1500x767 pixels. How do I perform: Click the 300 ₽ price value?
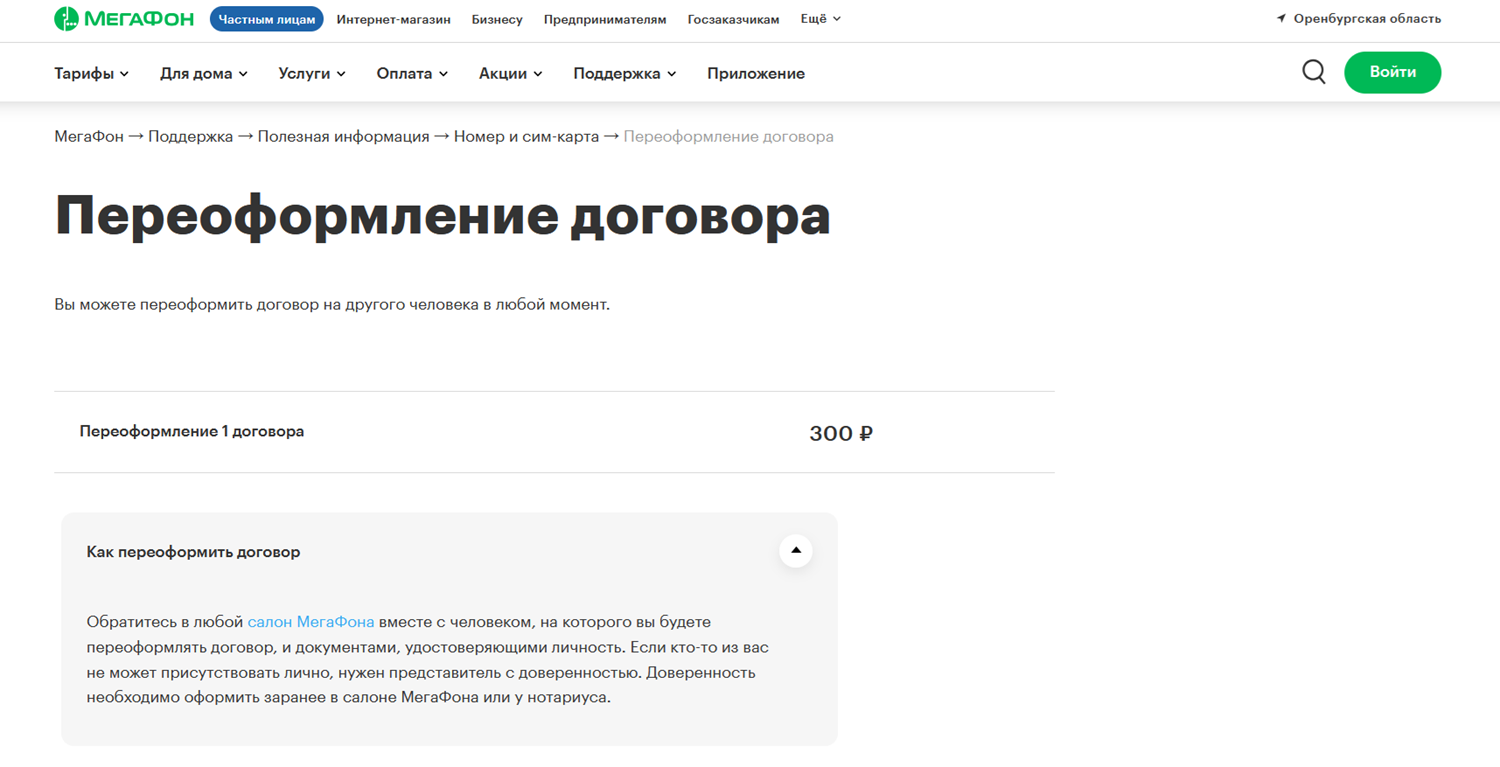pyautogui.click(x=841, y=433)
